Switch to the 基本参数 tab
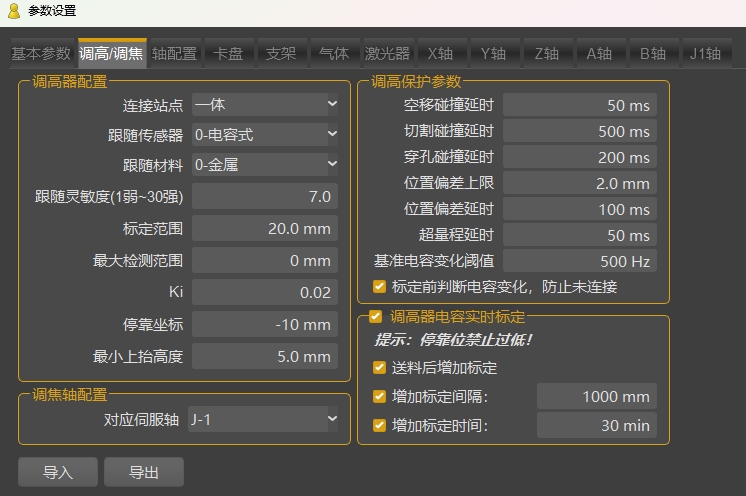 pos(41,53)
